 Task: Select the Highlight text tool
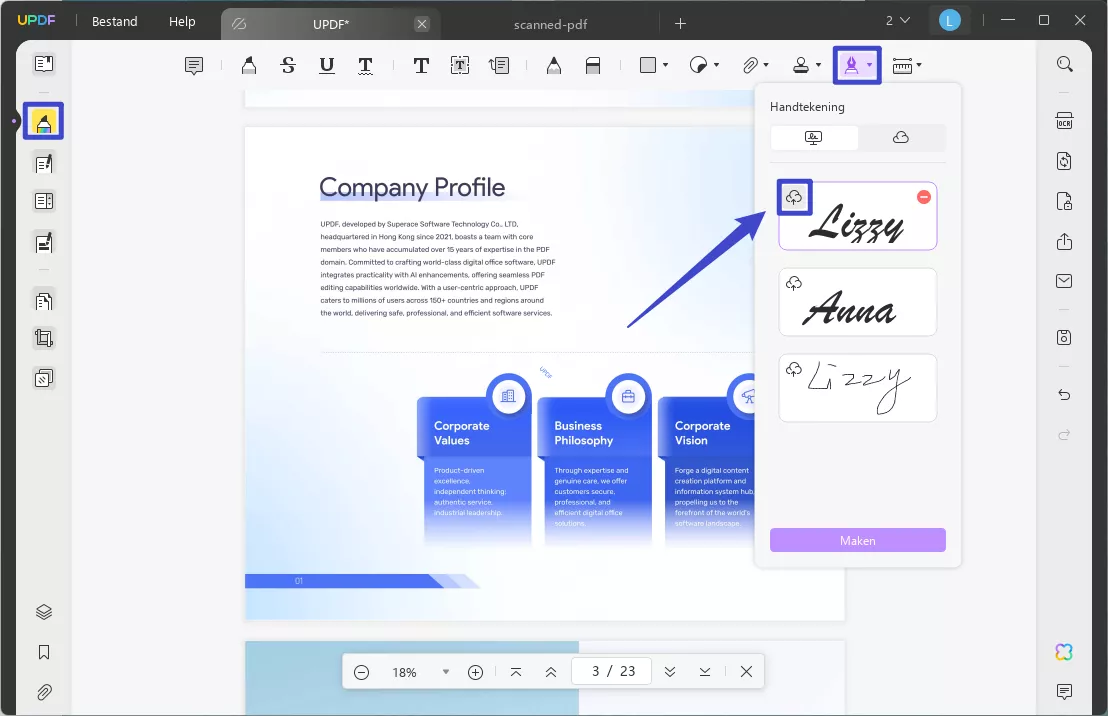point(249,66)
